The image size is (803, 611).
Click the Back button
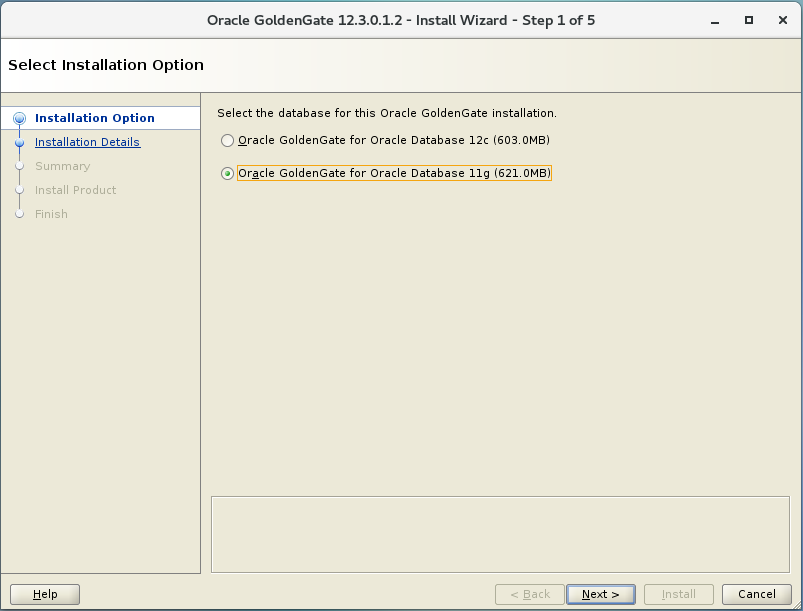click(529, 594)
